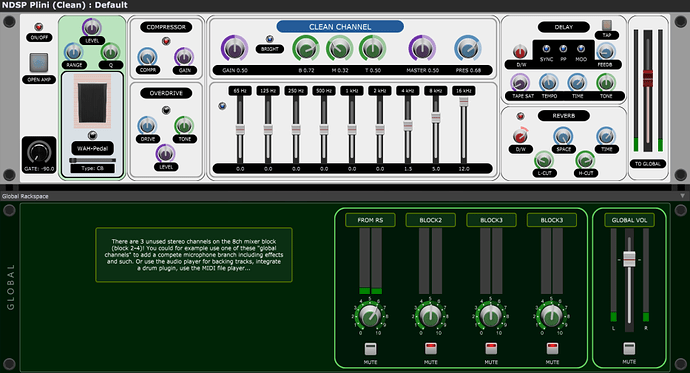Enable the delay SYNC LED

tap(547, 48)
